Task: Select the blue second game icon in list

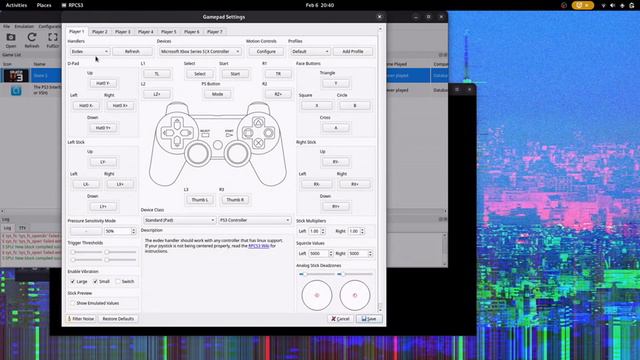Action: pyautogui.click(x=16, y=90)
